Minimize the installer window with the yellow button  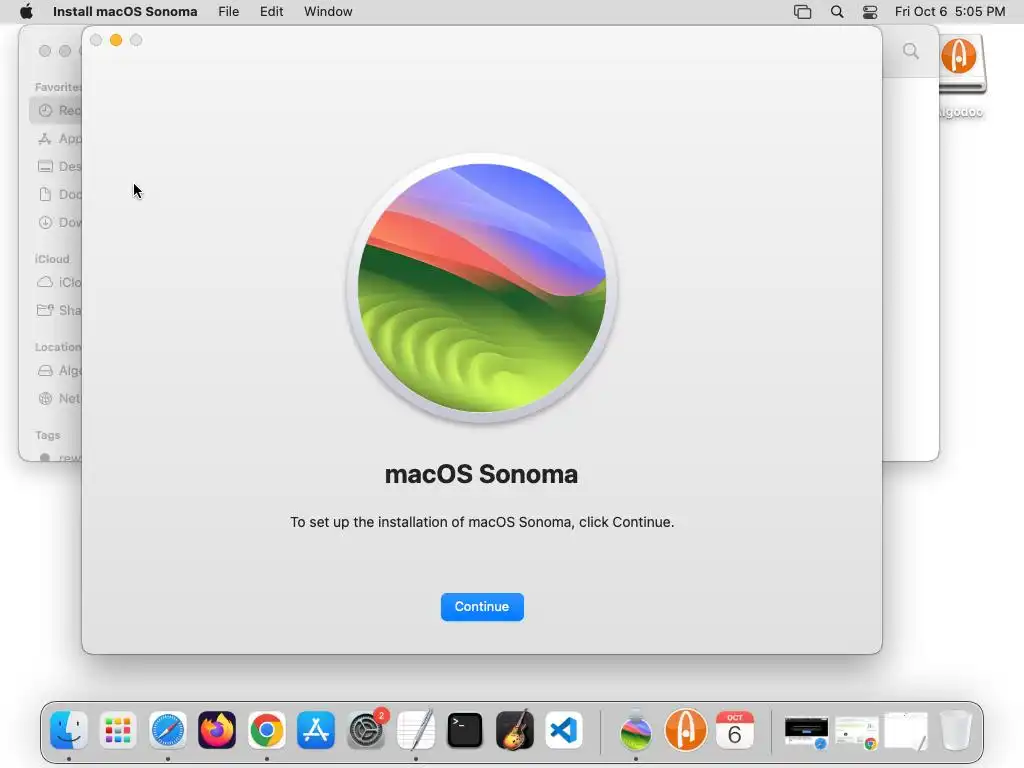(x=116, y=40)
